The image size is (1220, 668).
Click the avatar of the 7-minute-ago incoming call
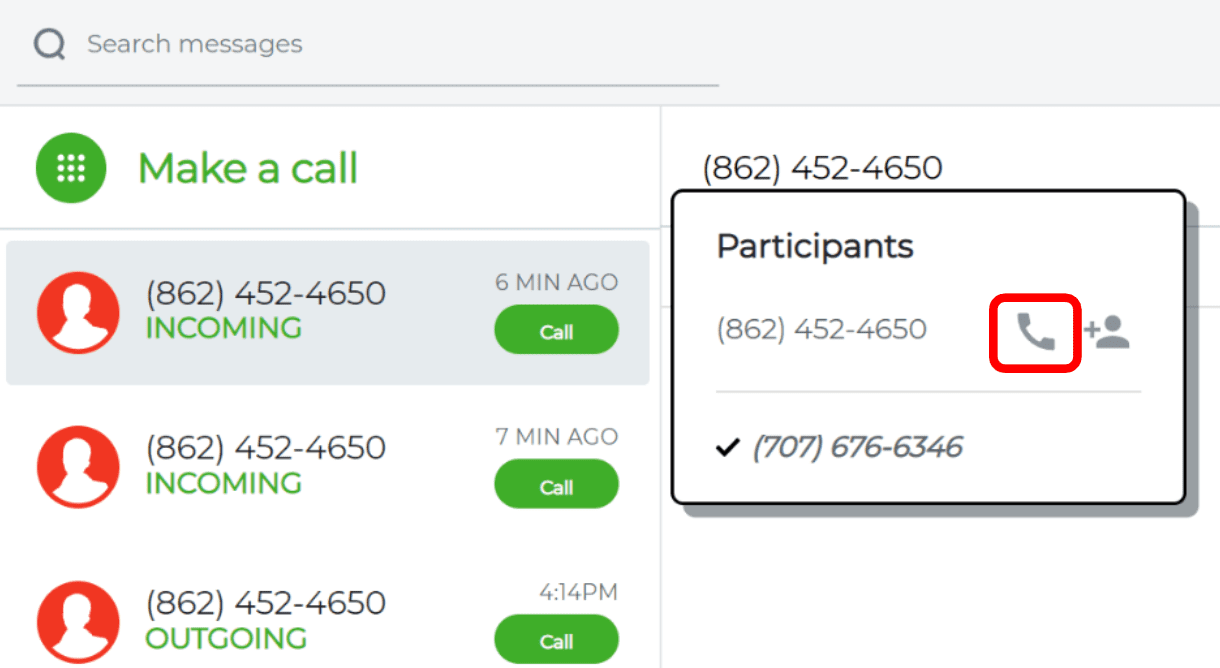tap(78, 467)
